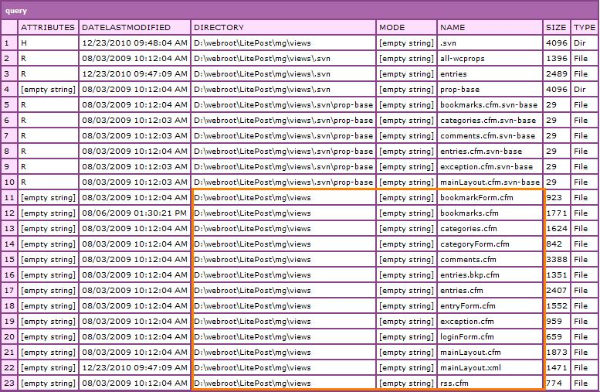Select size value 1771
600x392 pixels.
point(556,213)
